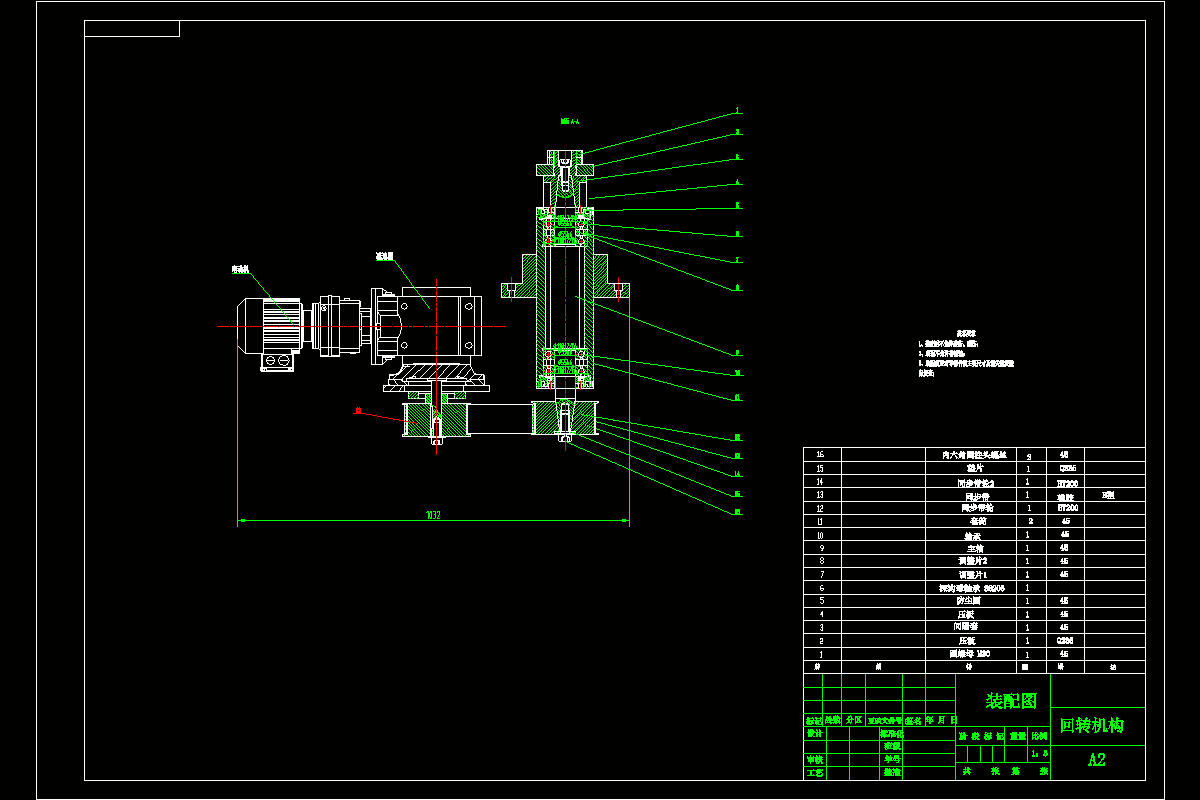Click the dimension value '1032'

coord(433,515)
